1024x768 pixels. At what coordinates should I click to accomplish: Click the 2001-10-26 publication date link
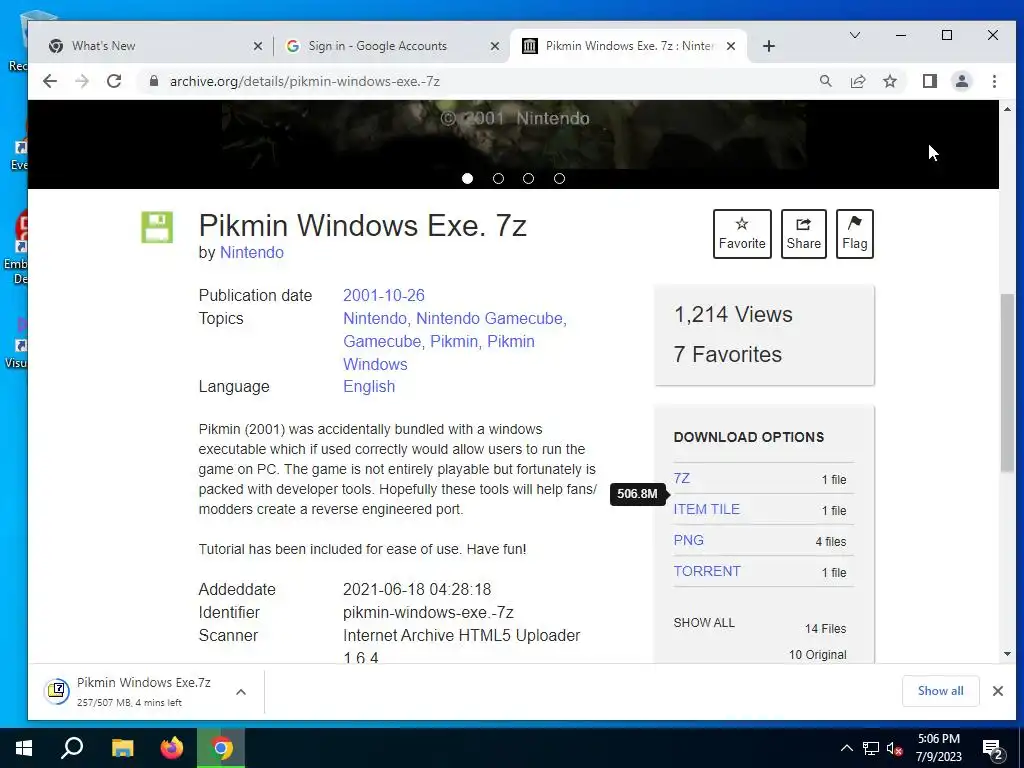(383, 295)
